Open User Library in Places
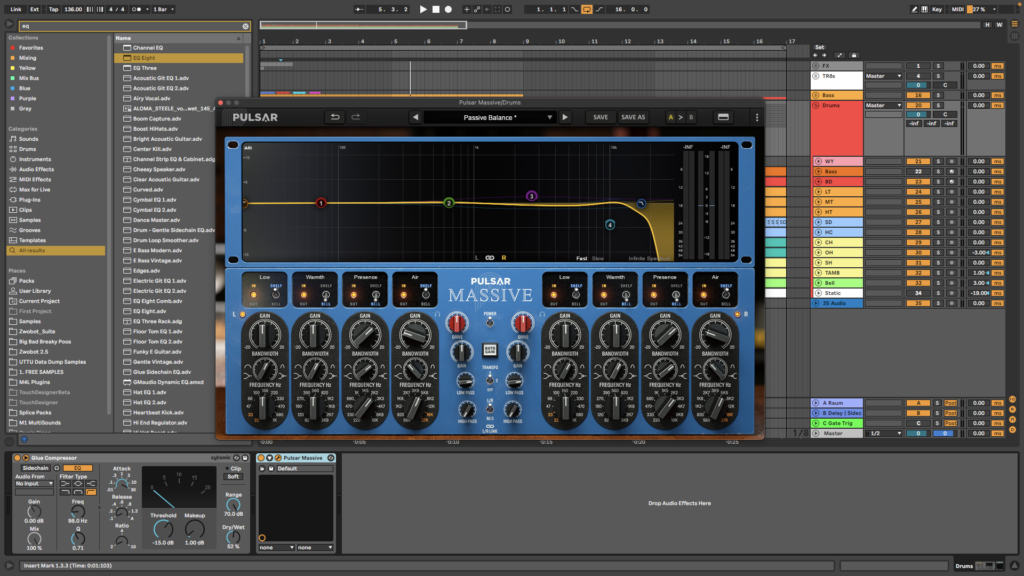This screenshot has width=1024, height=576. 35,291
